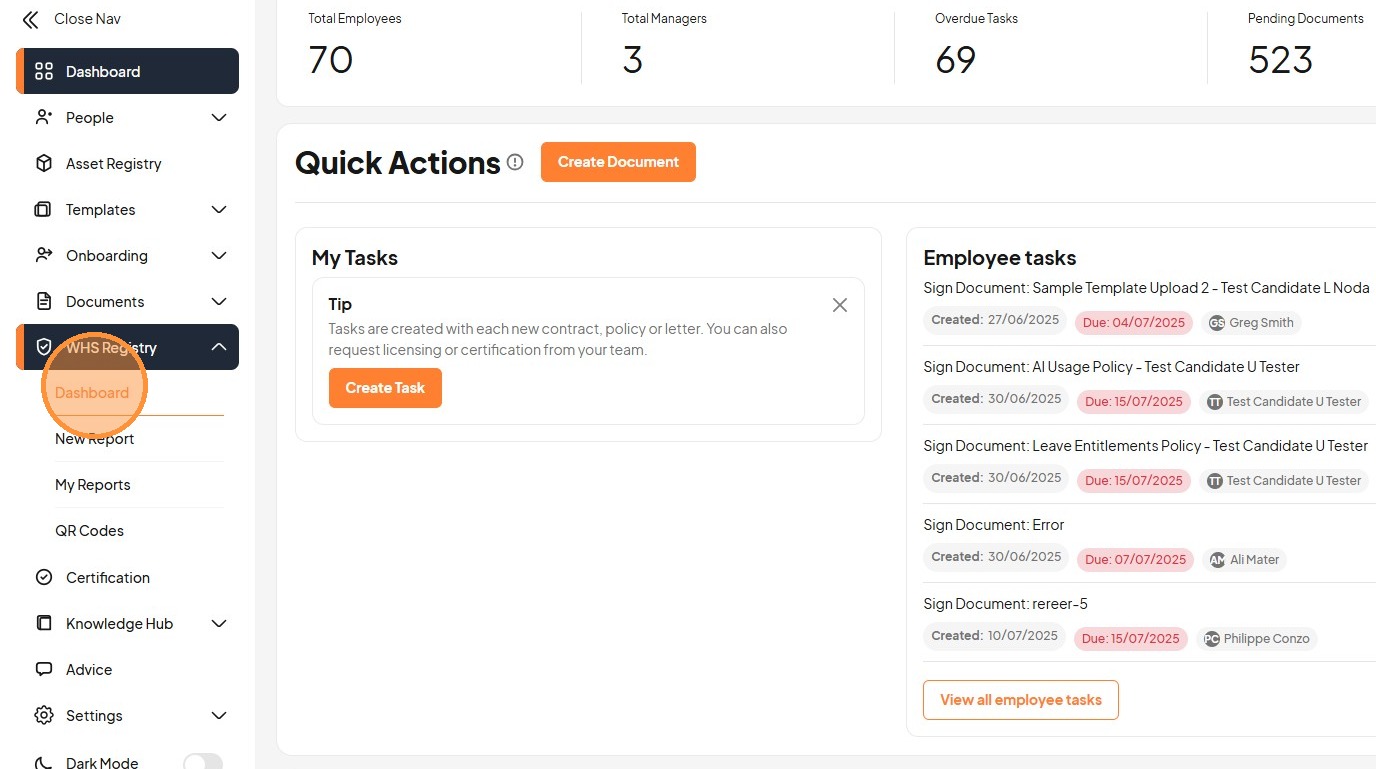Expand the People menu chevron

(219, 117)
